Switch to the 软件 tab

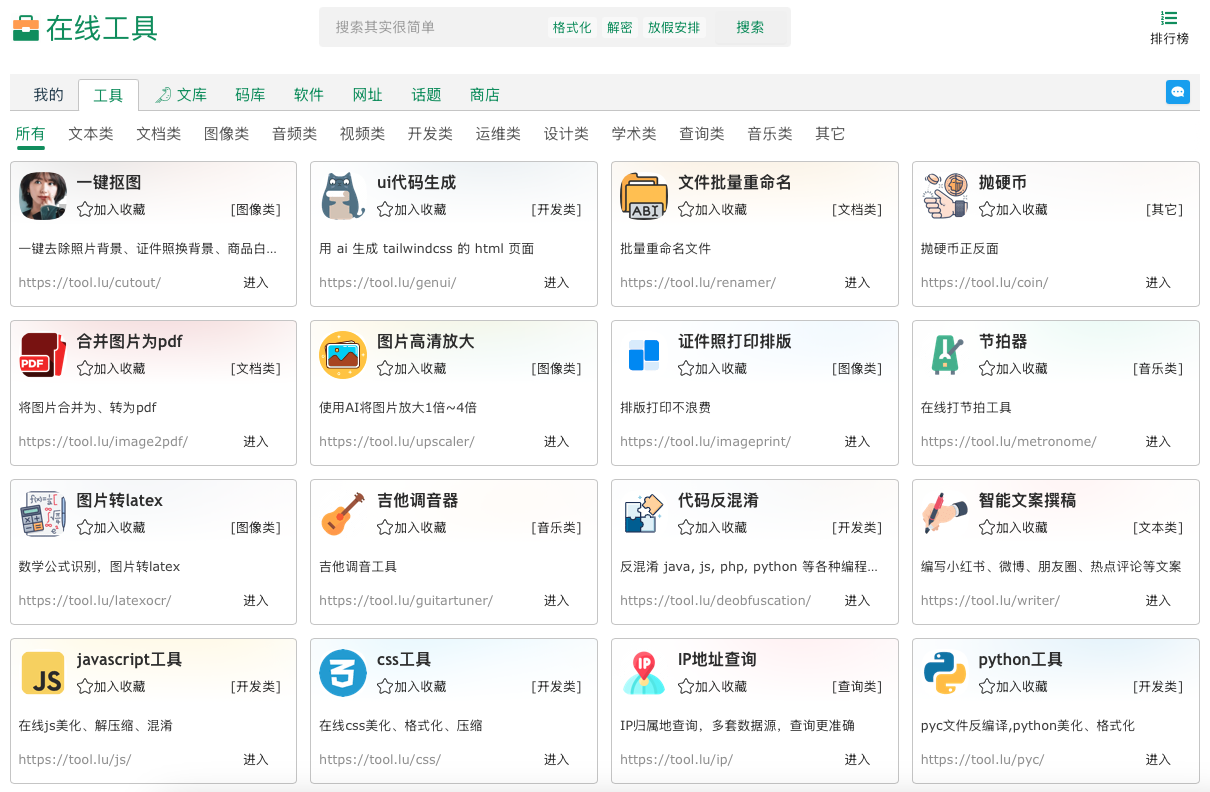tap(308, 95)
